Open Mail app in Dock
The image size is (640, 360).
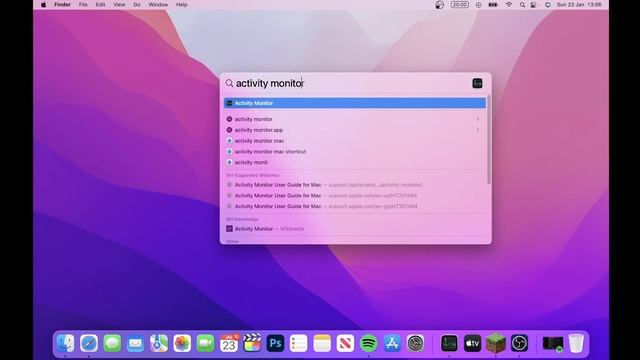[x=136, y=343]
